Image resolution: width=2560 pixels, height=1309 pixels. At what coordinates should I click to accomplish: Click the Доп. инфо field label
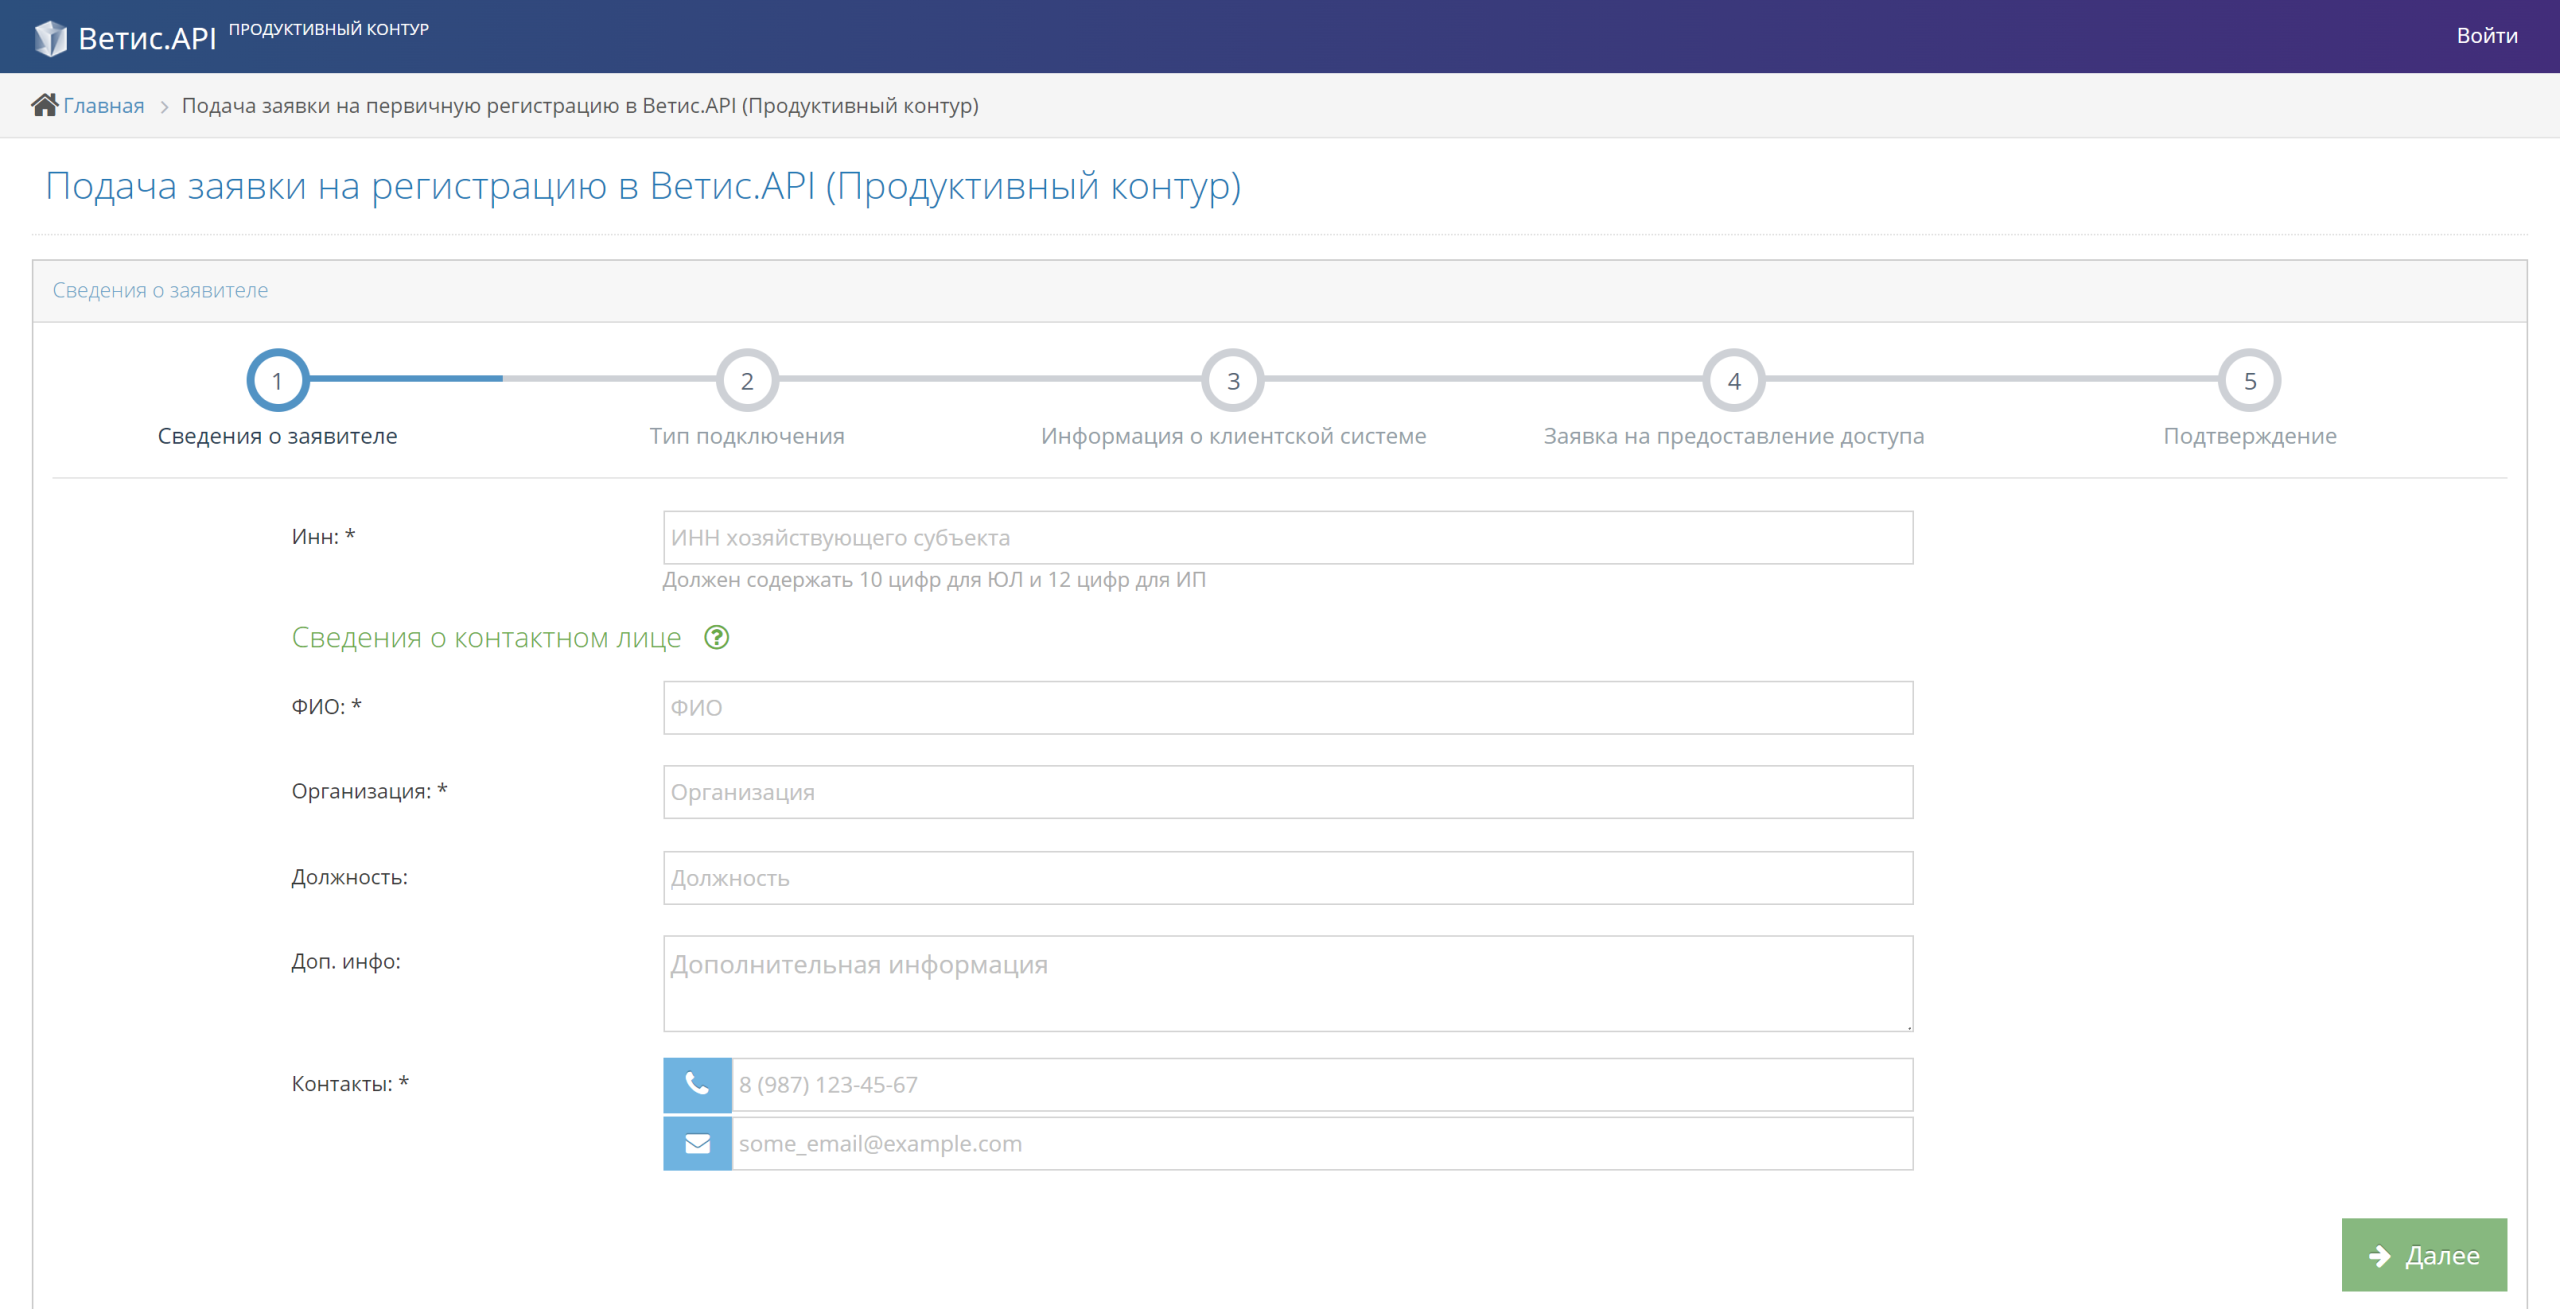(346, 961)
